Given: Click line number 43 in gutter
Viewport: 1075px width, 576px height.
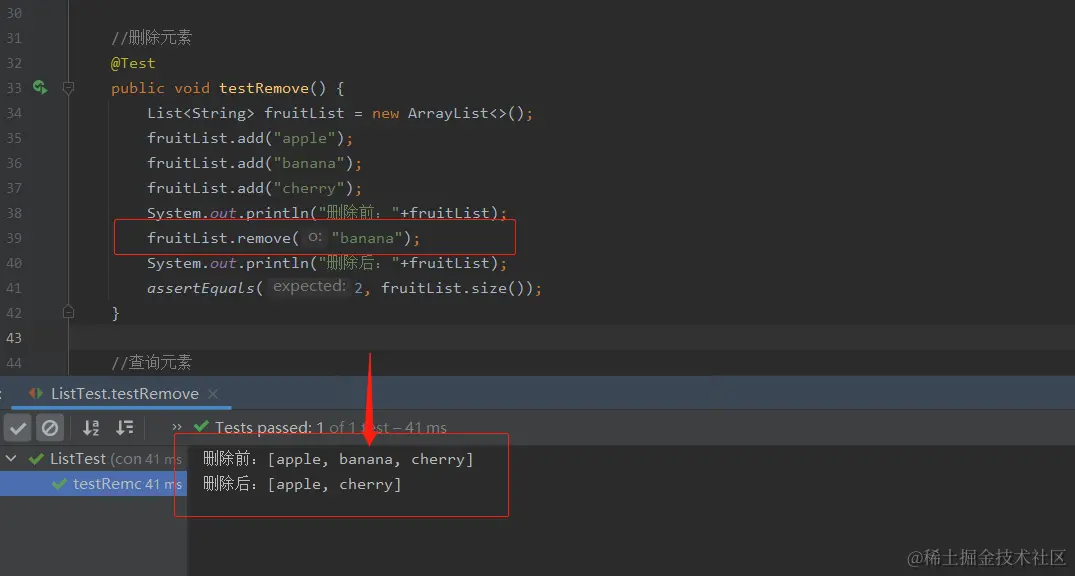Looking at the screenshot, I should coord(14,338).
